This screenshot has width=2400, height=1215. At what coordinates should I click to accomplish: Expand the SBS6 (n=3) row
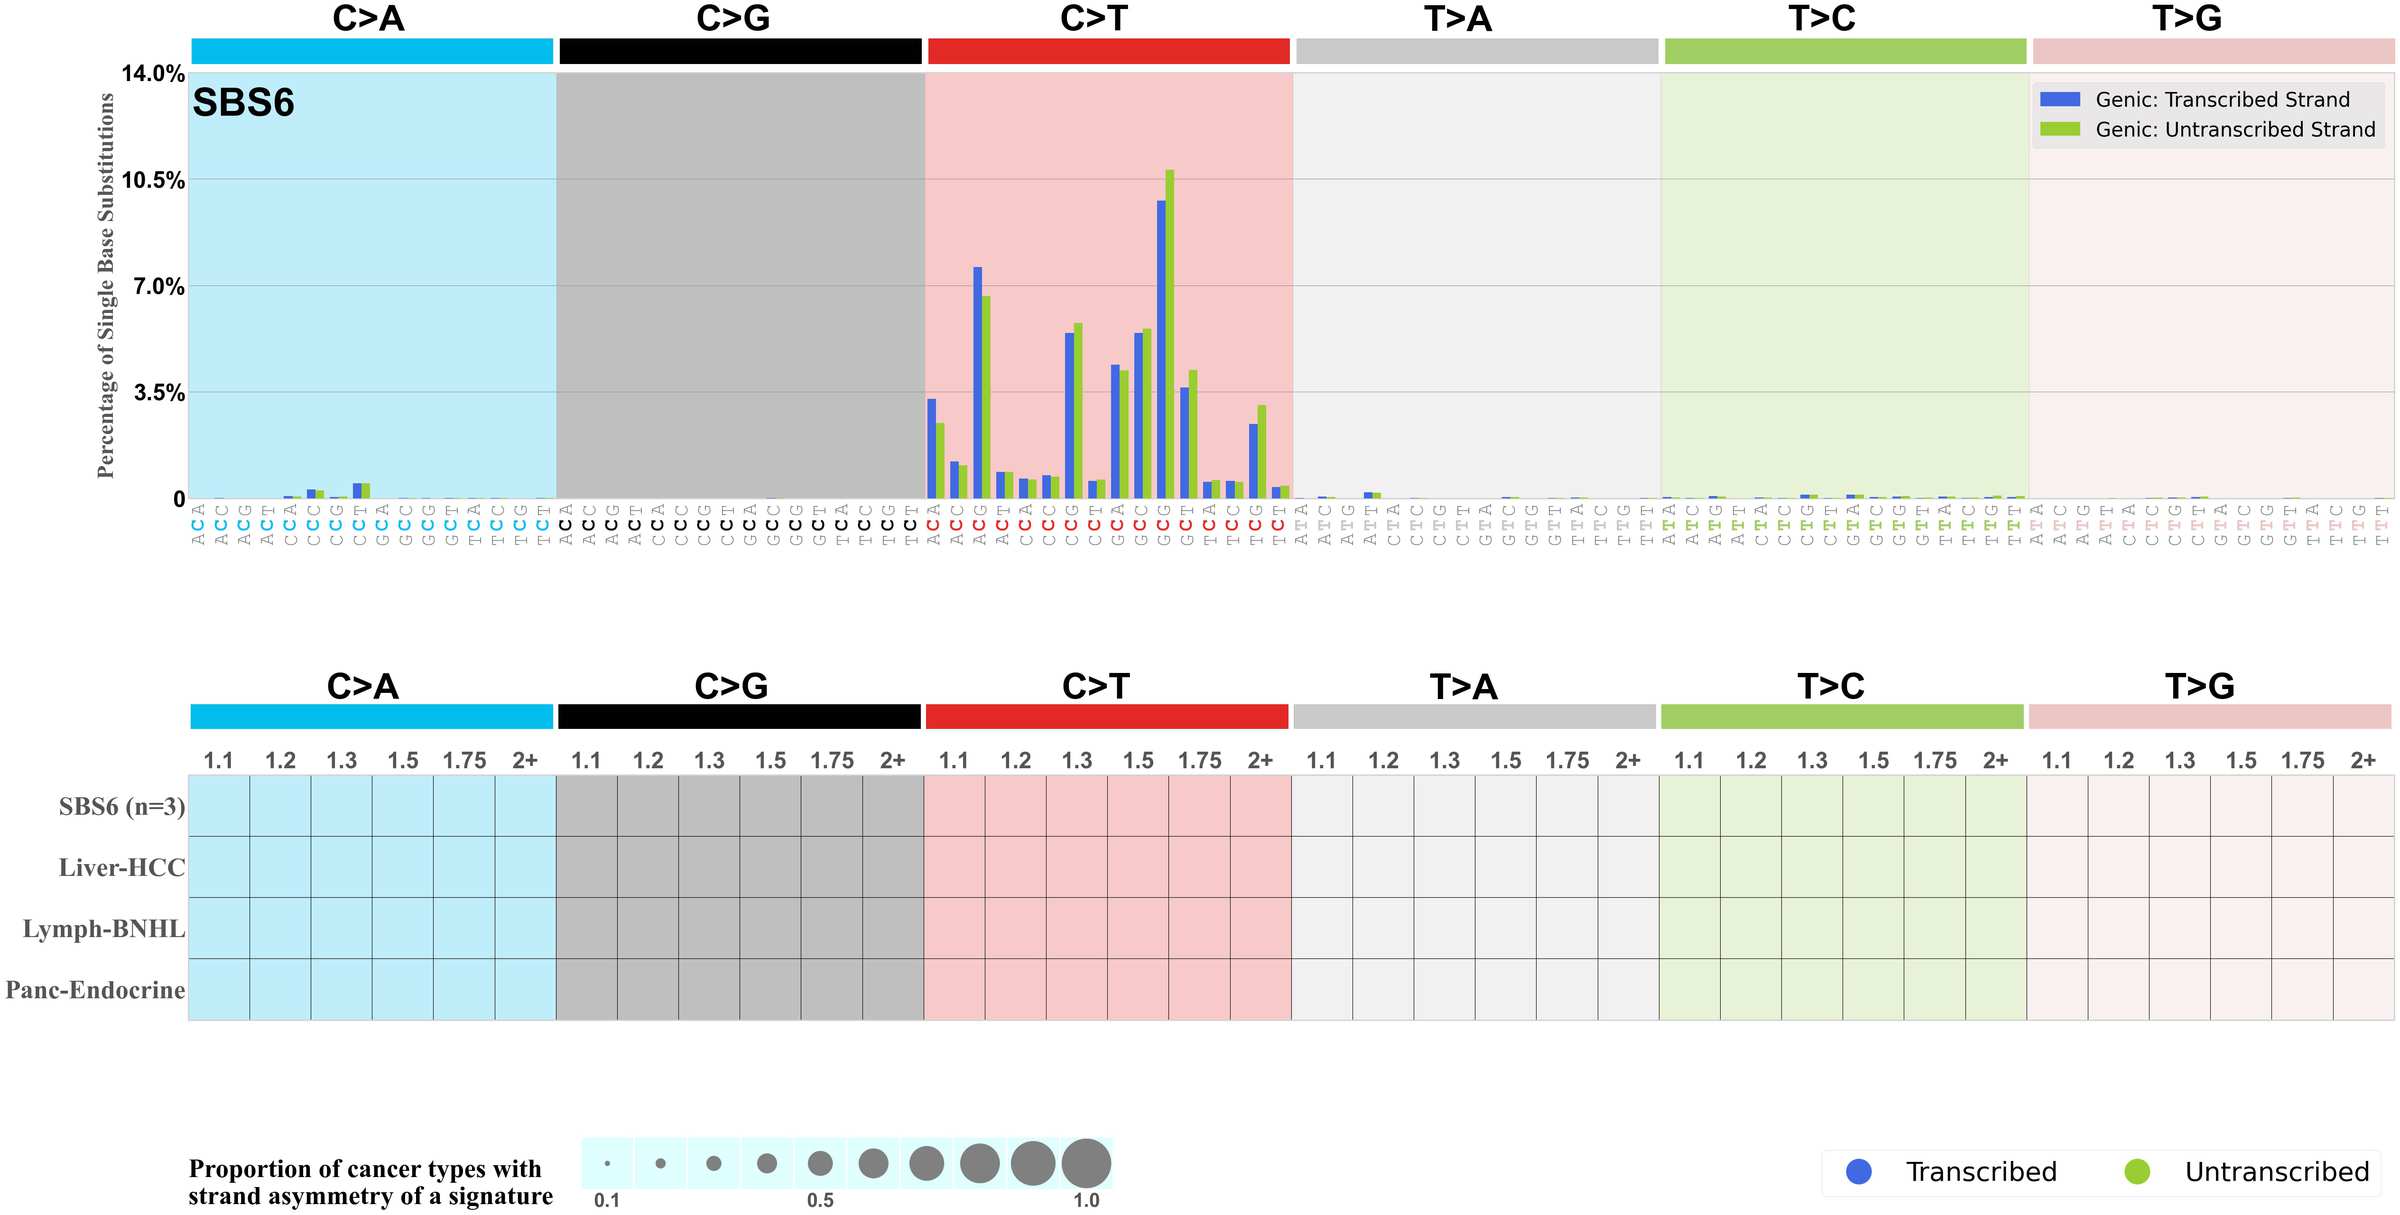click(120, 808)
